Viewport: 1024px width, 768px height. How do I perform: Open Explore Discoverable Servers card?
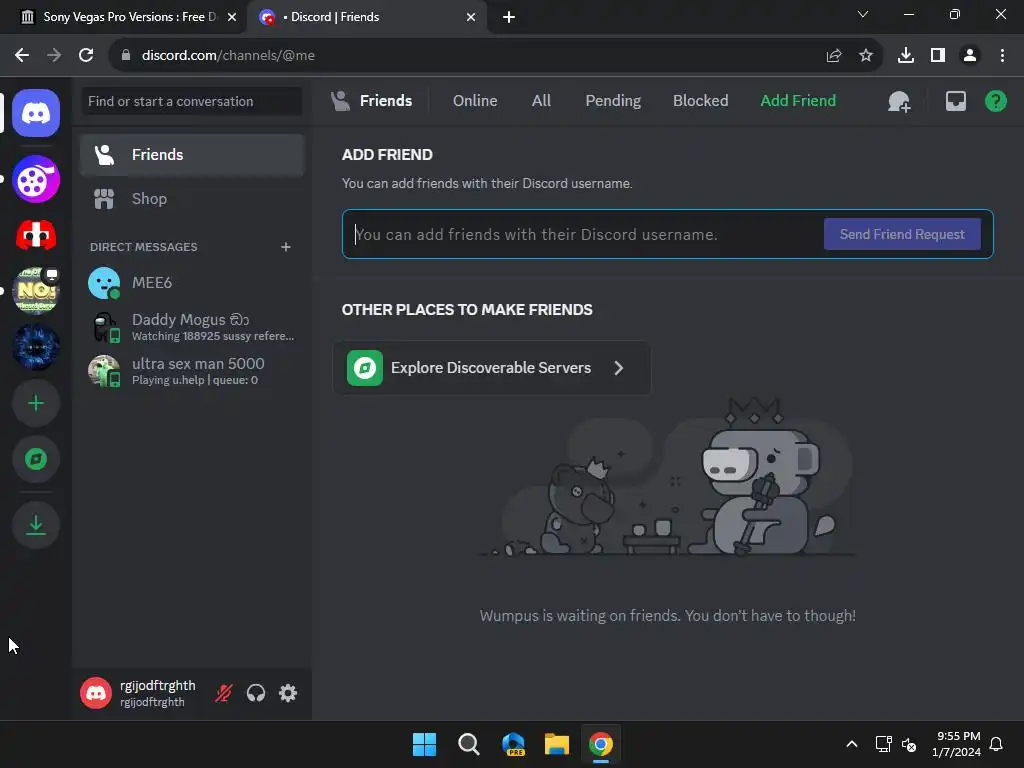(x=492, y=368)
